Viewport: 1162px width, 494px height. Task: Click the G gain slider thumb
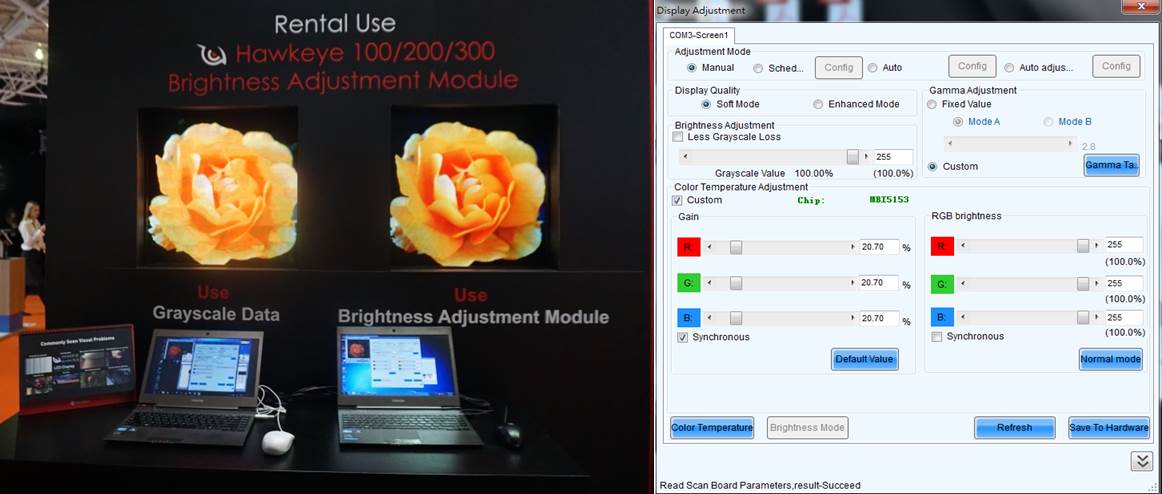point(736,283)
